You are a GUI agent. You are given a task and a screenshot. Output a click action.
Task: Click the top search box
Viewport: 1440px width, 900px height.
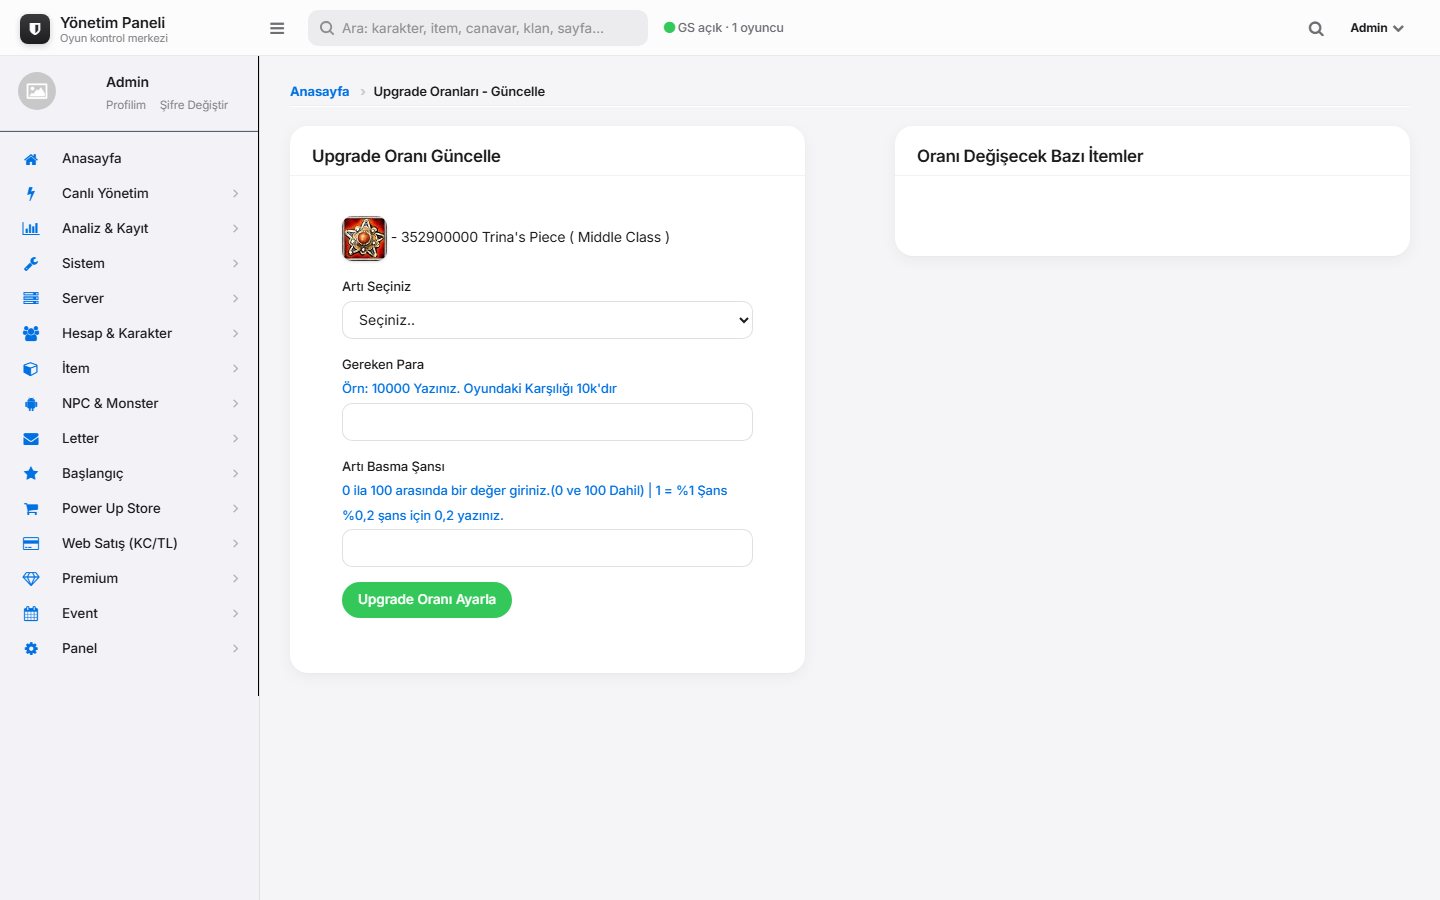(x=478, y=28)
